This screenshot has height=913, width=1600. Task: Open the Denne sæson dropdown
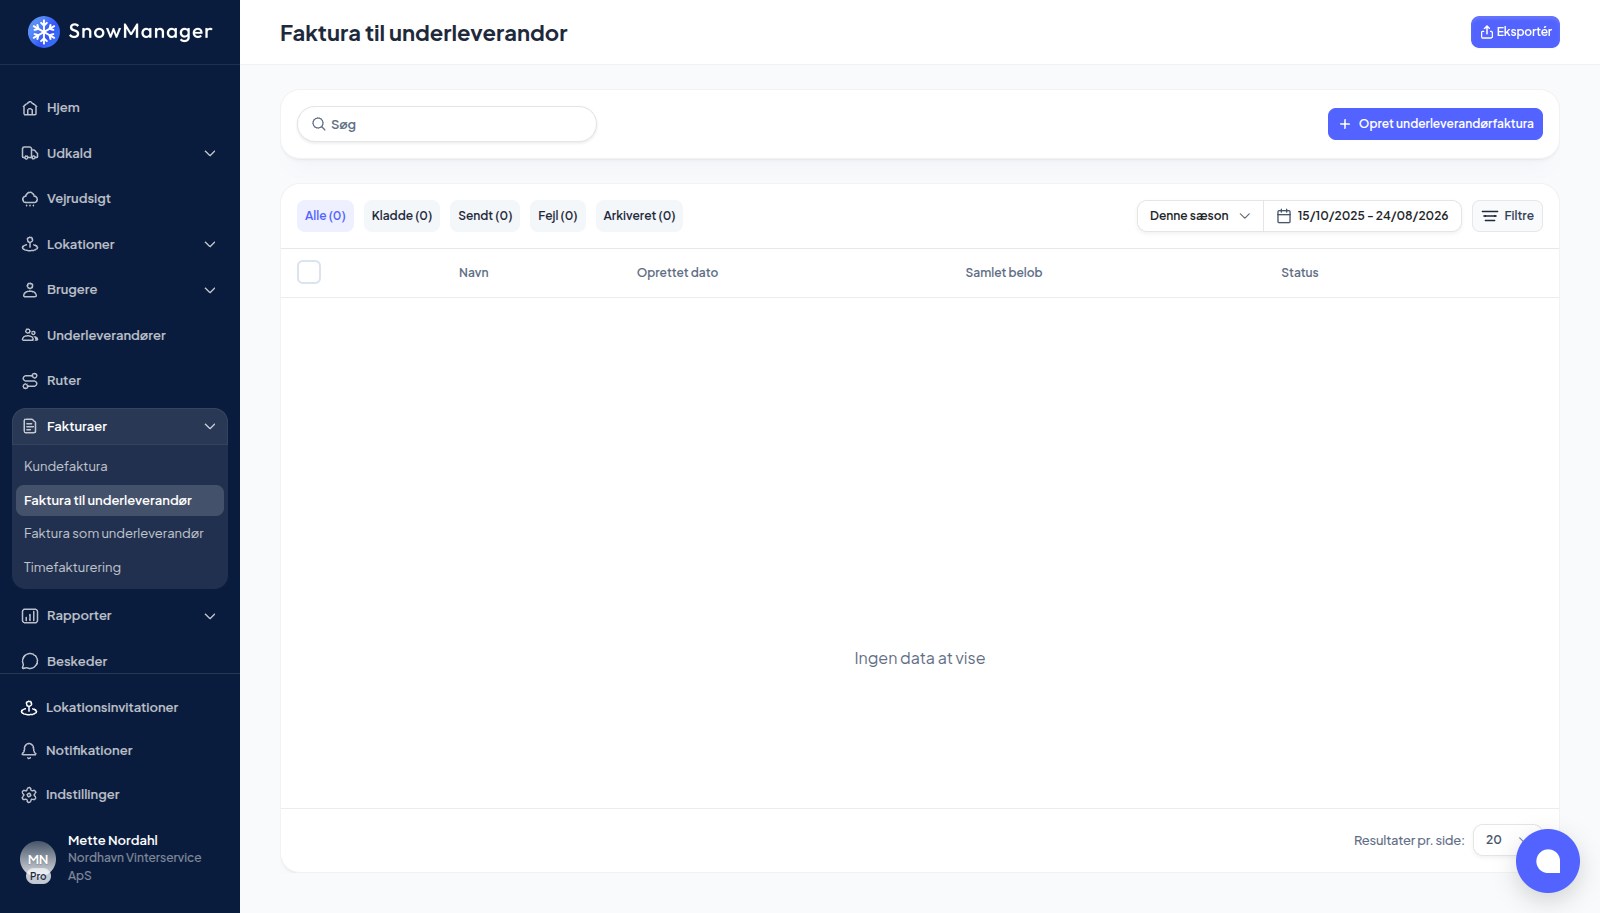pos(1200,216)
